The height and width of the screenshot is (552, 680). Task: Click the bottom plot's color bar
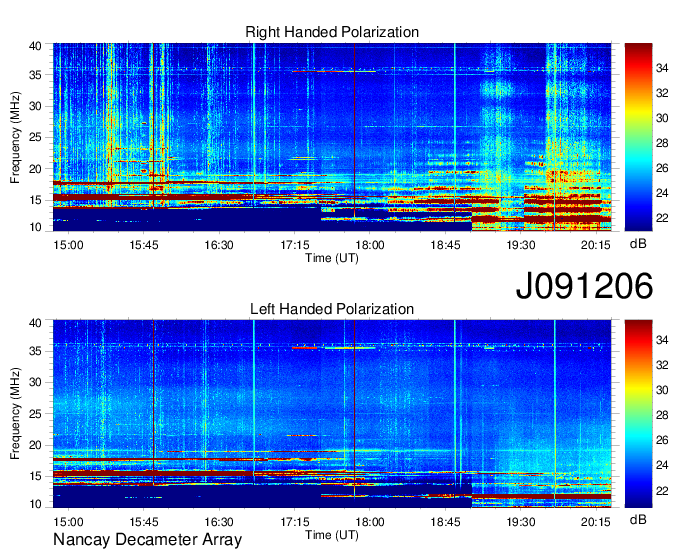pos(638,414)
